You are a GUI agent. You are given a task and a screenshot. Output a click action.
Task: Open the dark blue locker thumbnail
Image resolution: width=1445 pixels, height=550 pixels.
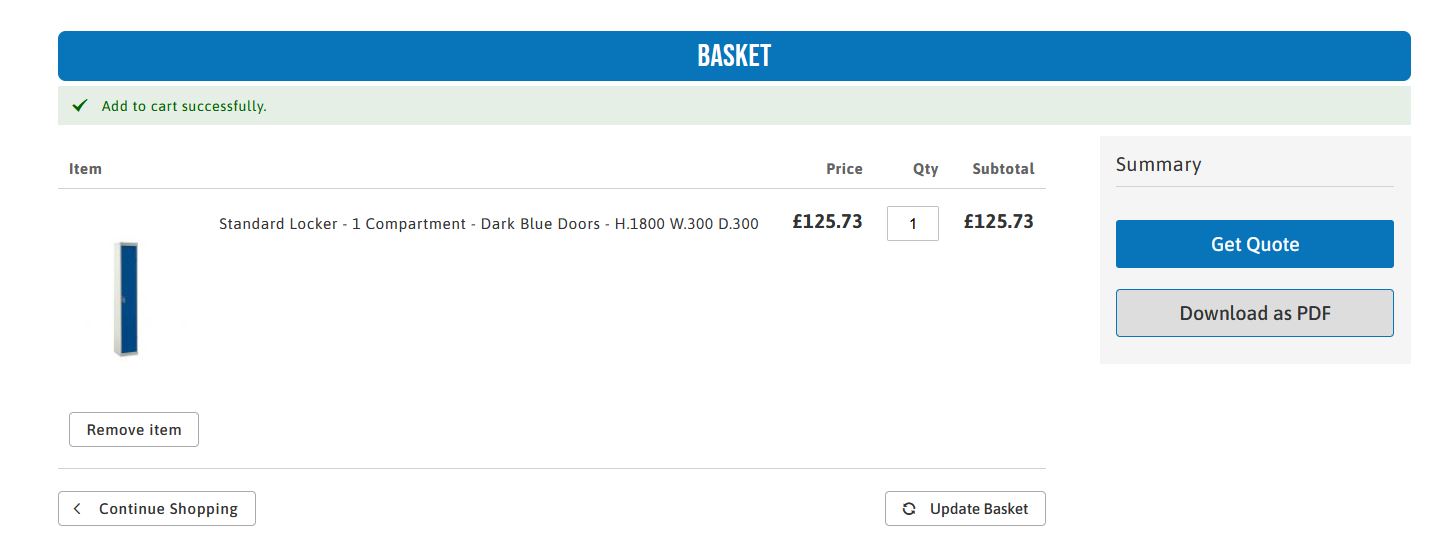(x=126, y=298)
